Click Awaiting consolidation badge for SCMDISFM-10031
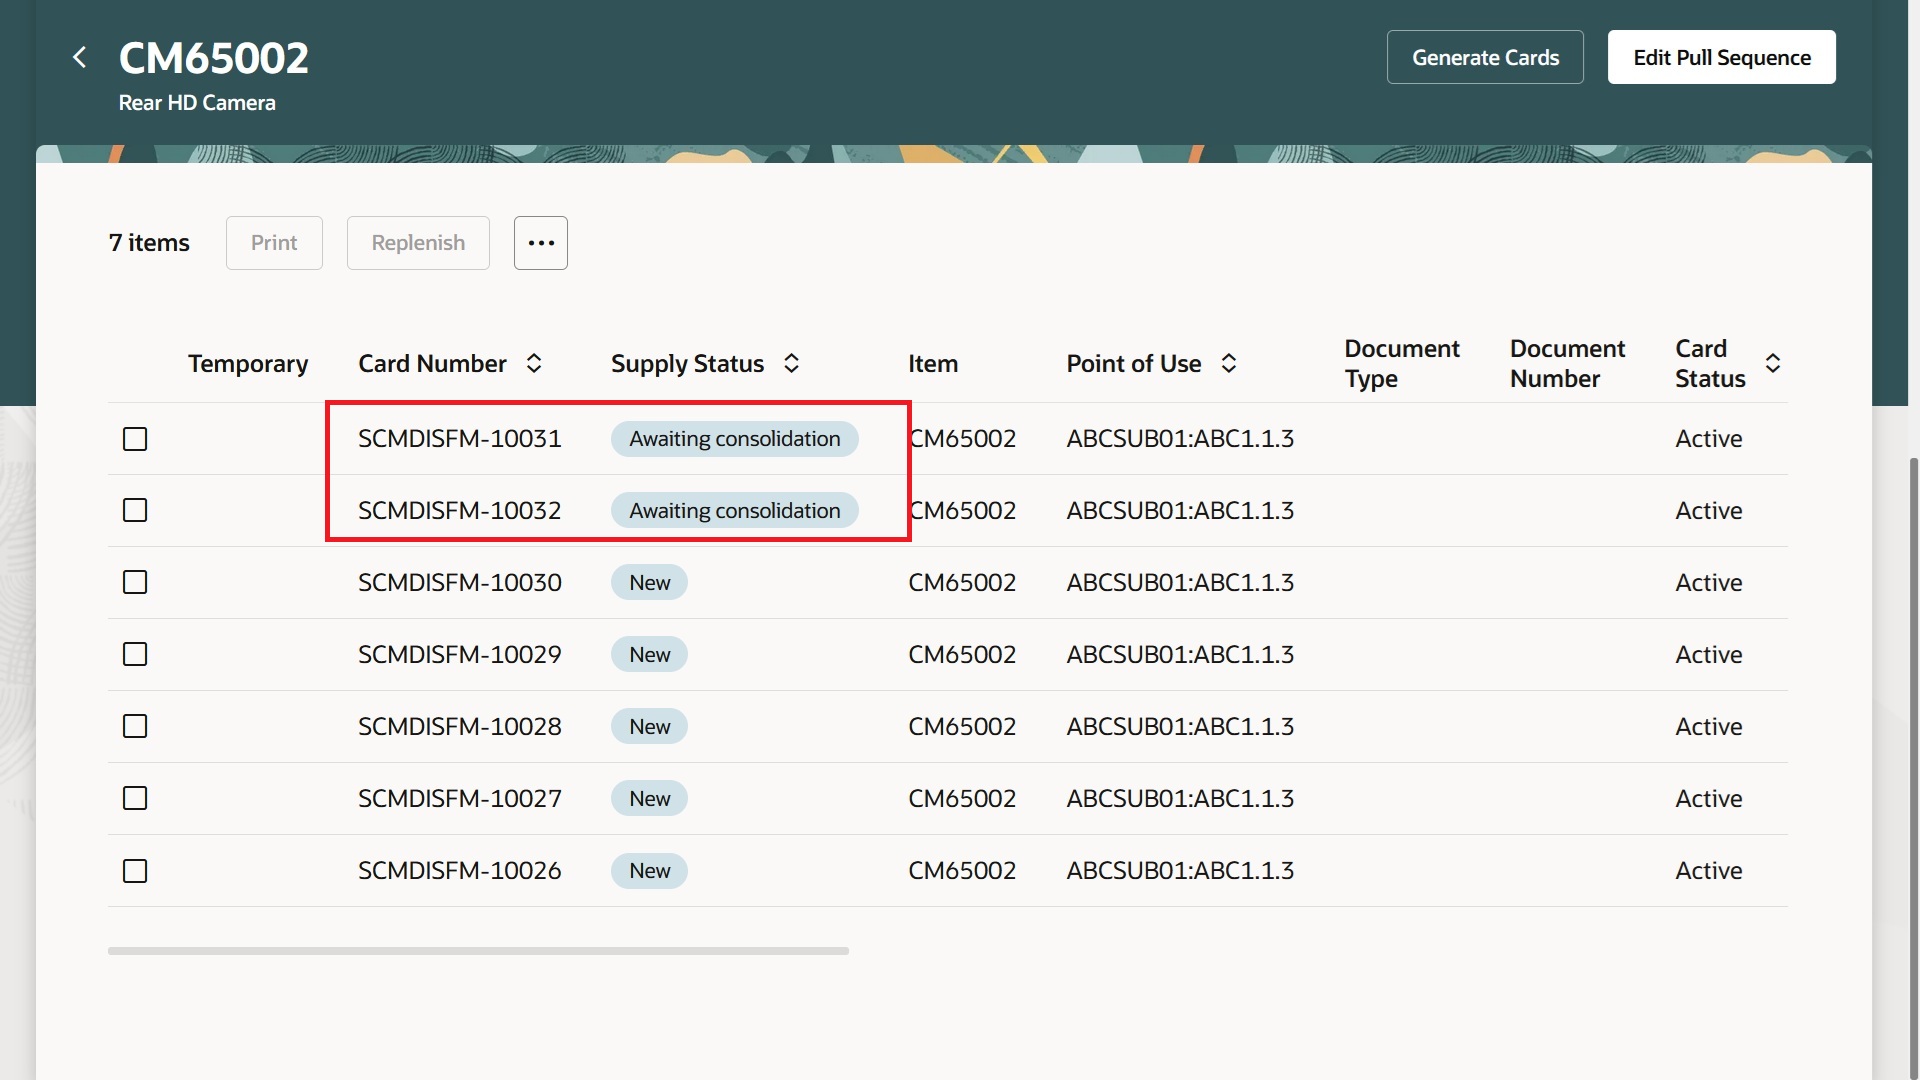This screenshot has width=1920, height=1080. [x=735, y=439]
